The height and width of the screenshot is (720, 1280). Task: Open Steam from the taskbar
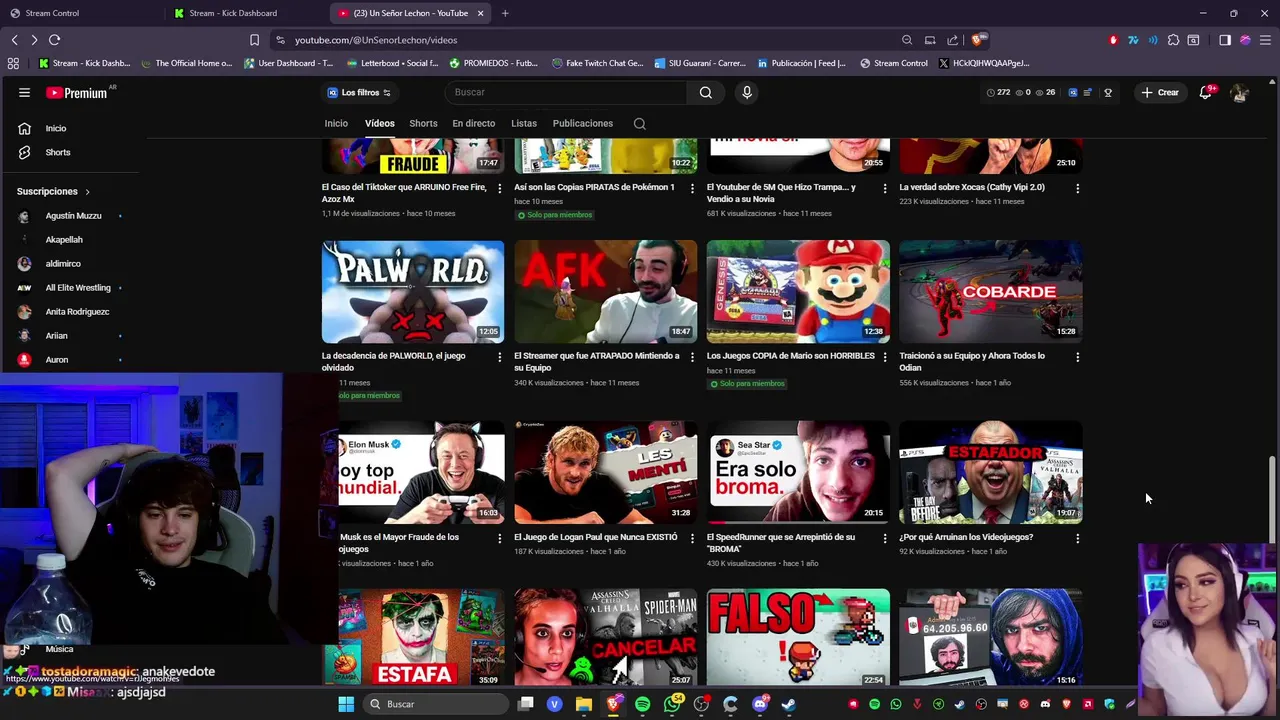click(x=789, y=704)
